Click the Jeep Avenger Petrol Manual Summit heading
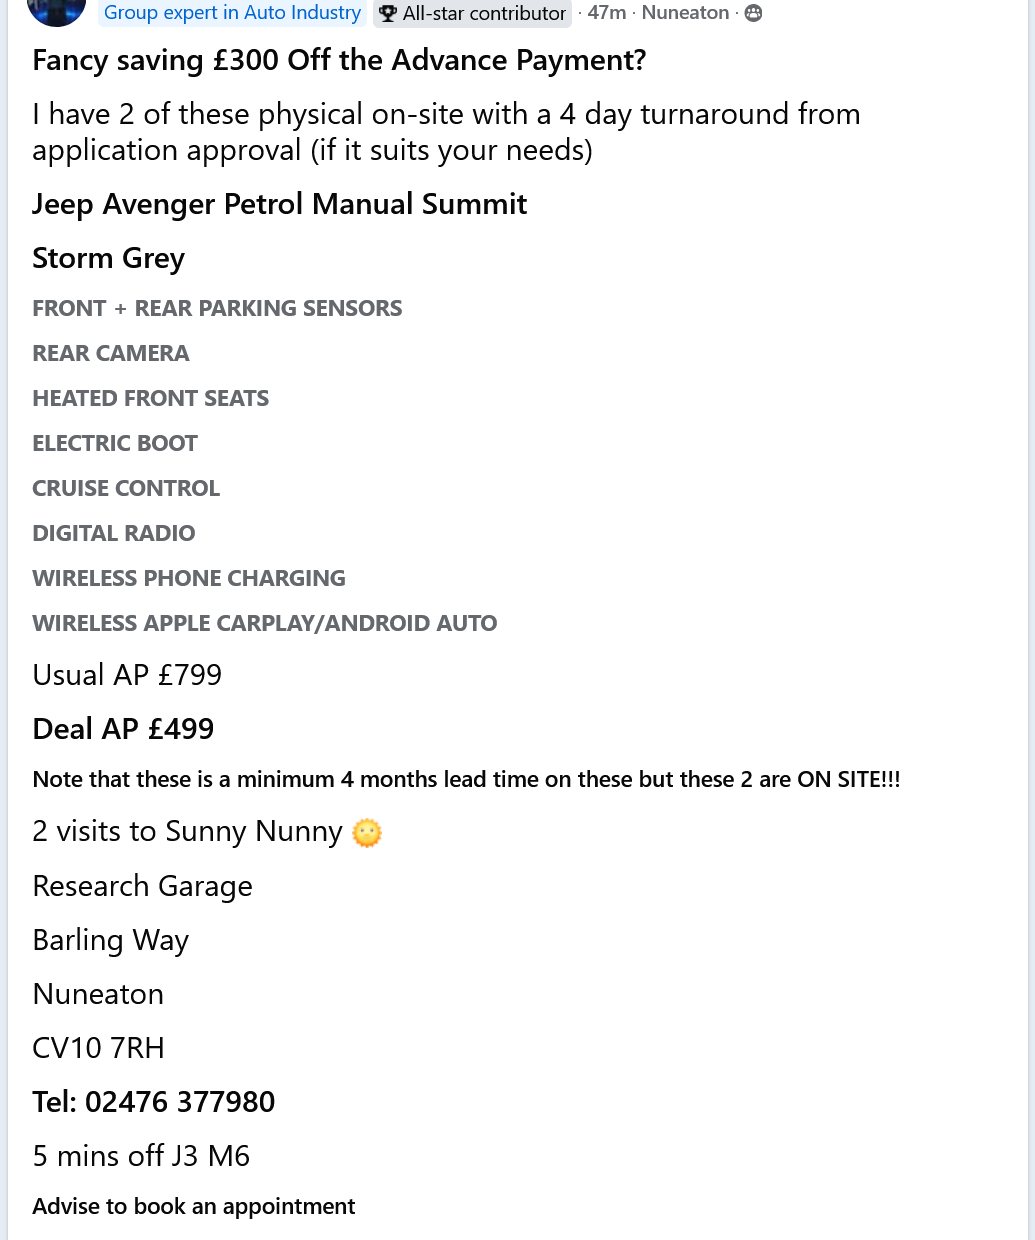 coord(279,204)
